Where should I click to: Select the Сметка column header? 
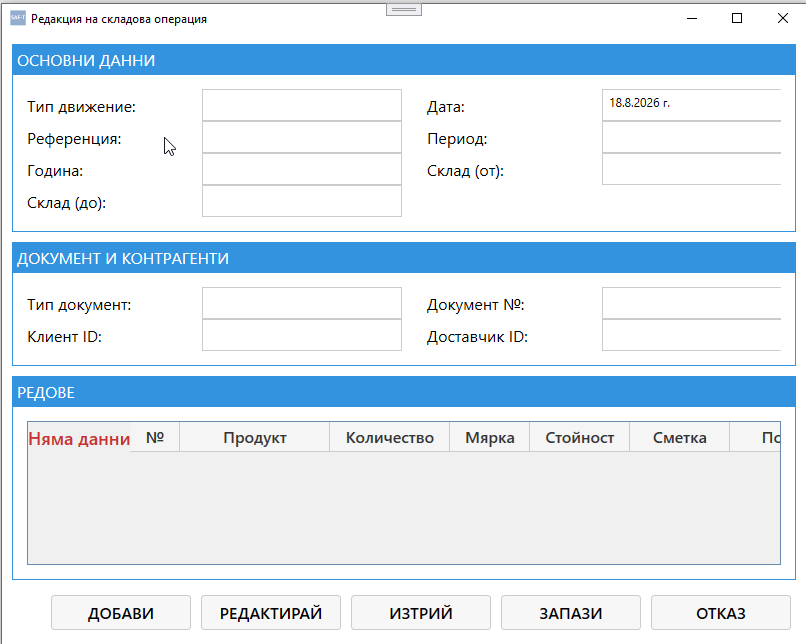tap(680, 437)
